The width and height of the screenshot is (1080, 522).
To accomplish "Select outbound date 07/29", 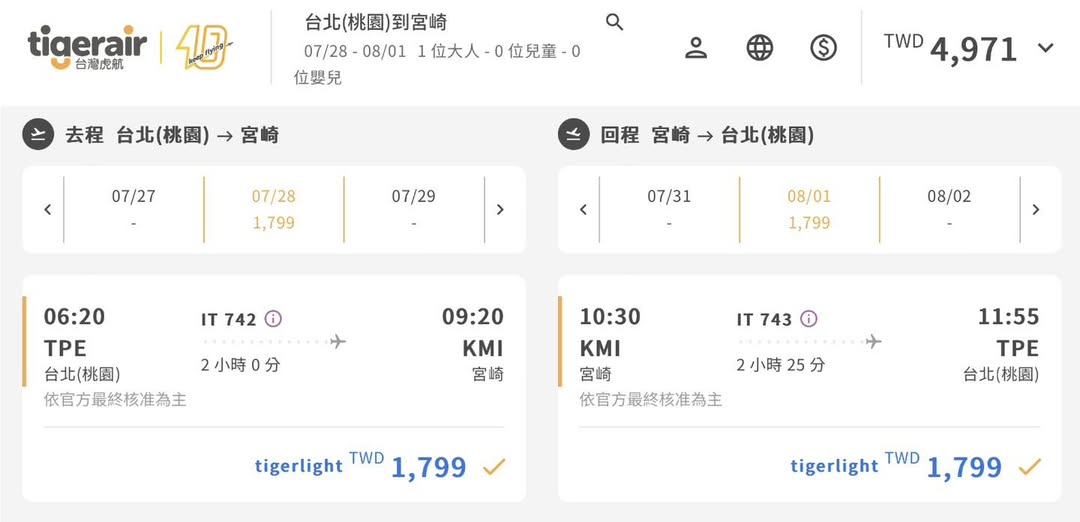I will coord(414,209).
